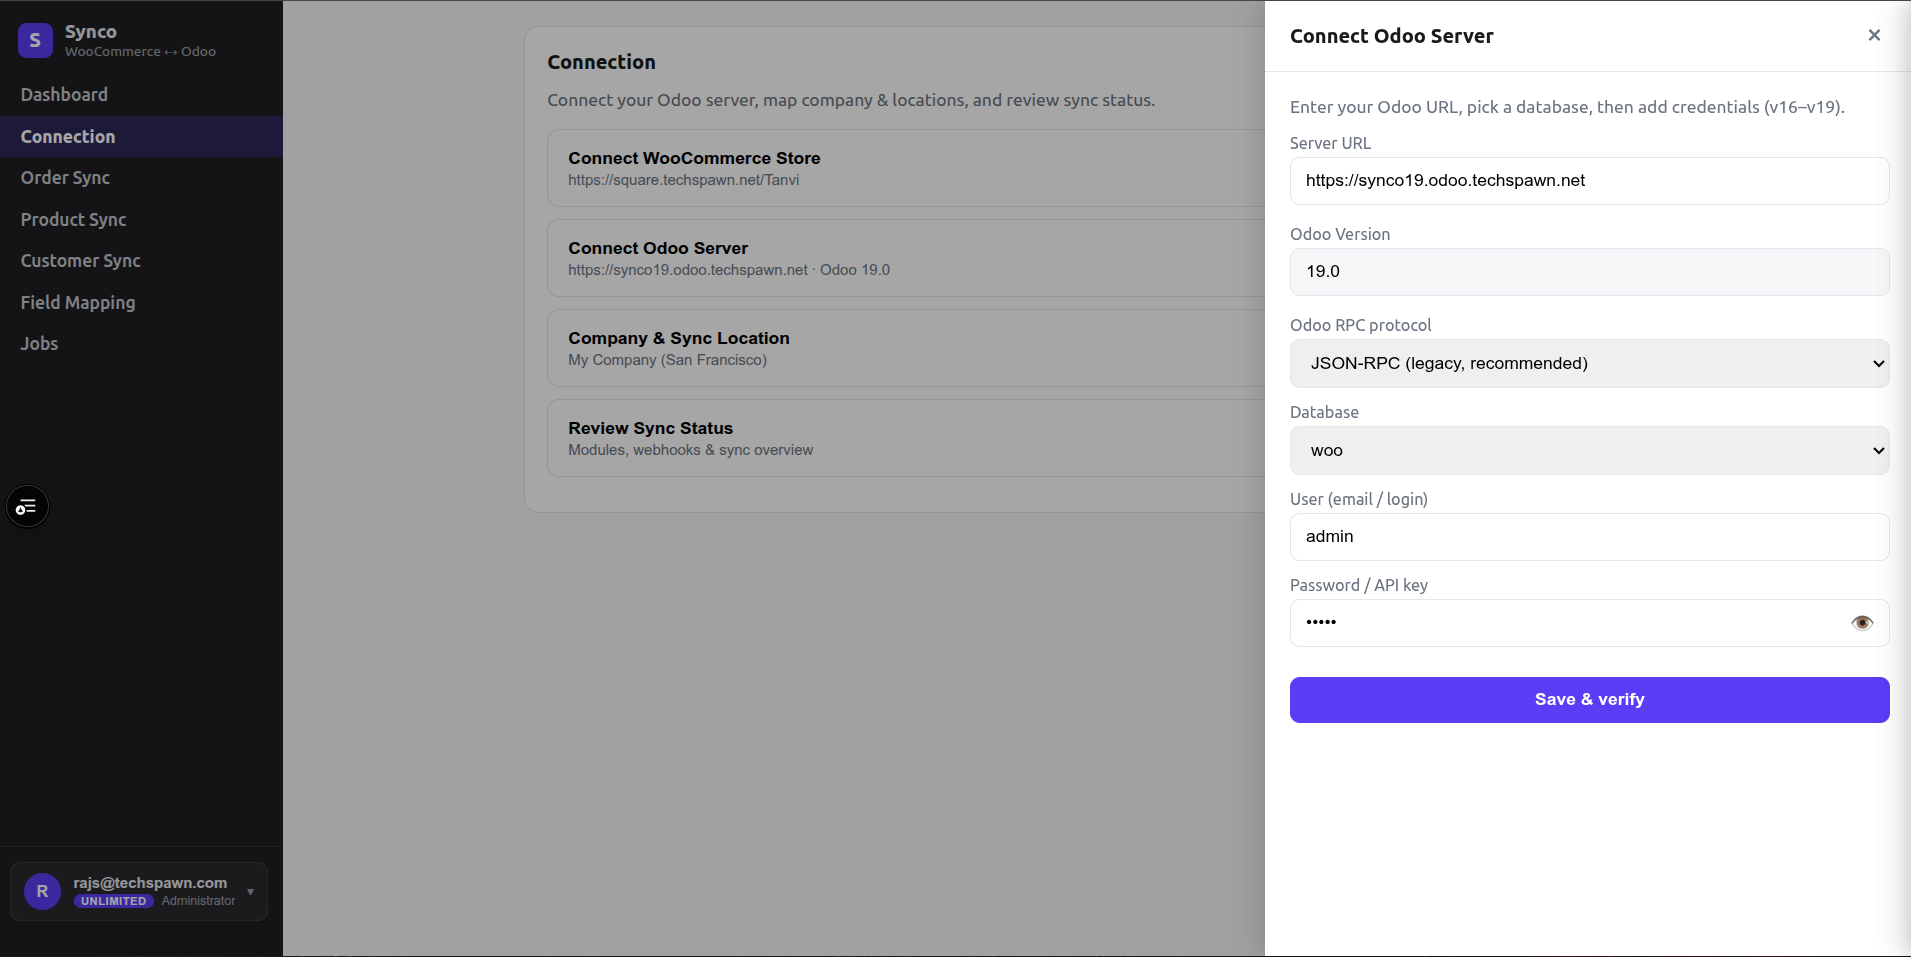1911x957 pixels.
Task: Click the Synco logo icon
Action: [x=35, y=40]
